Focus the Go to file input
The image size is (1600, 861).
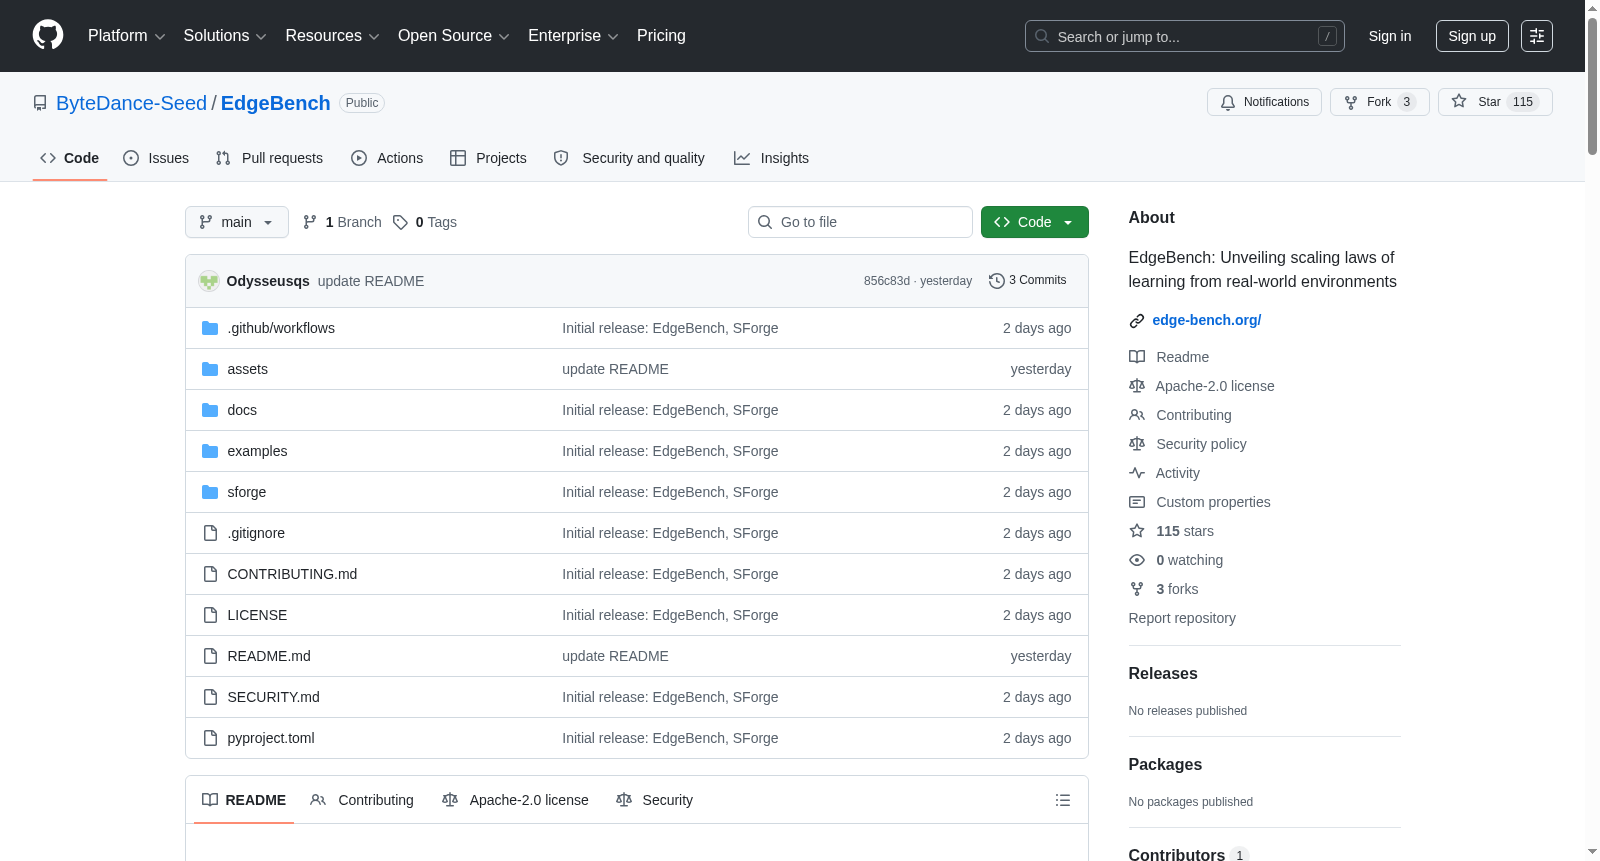[860, 222]
